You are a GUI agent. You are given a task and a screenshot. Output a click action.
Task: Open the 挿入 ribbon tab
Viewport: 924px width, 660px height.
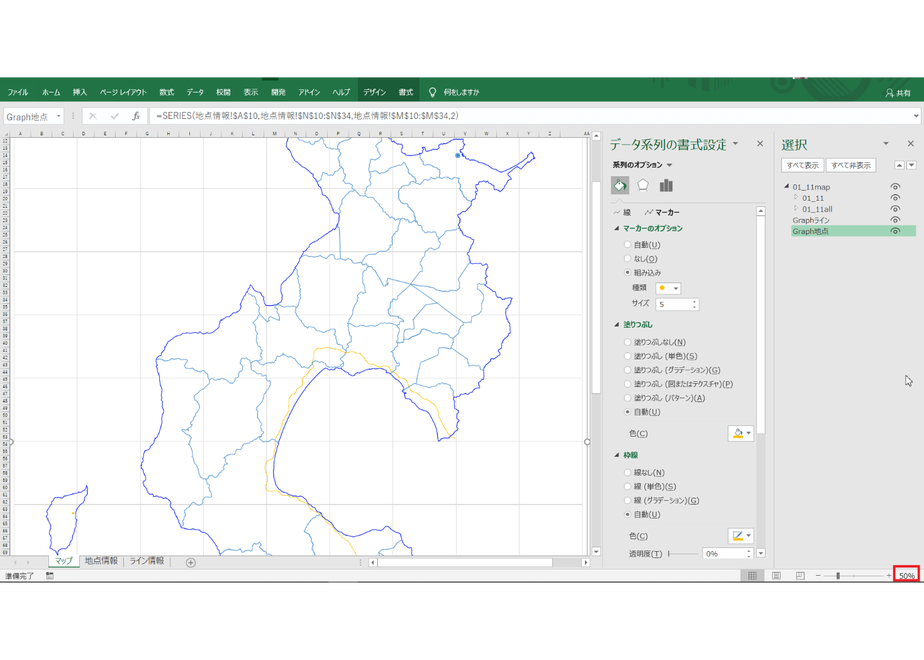(80, 92)
